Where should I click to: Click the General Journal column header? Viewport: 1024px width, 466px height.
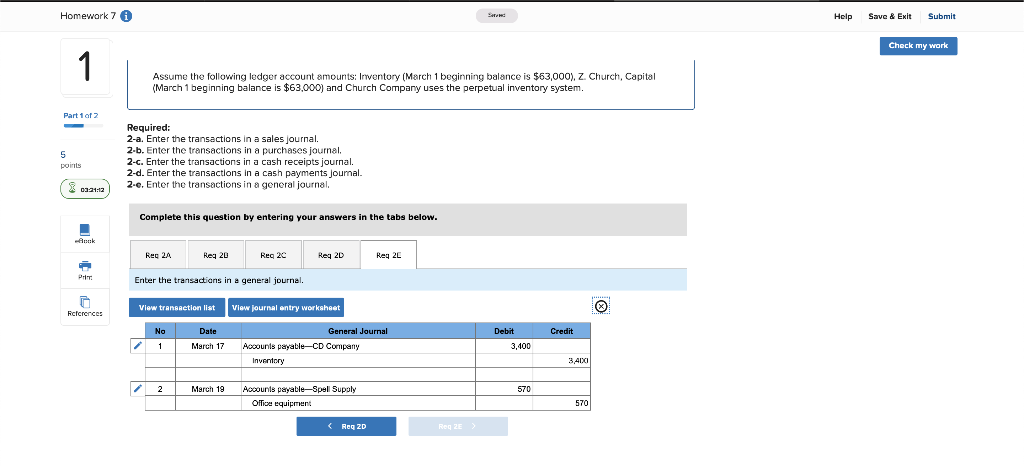pyautogui.click(x=359, y=332)
